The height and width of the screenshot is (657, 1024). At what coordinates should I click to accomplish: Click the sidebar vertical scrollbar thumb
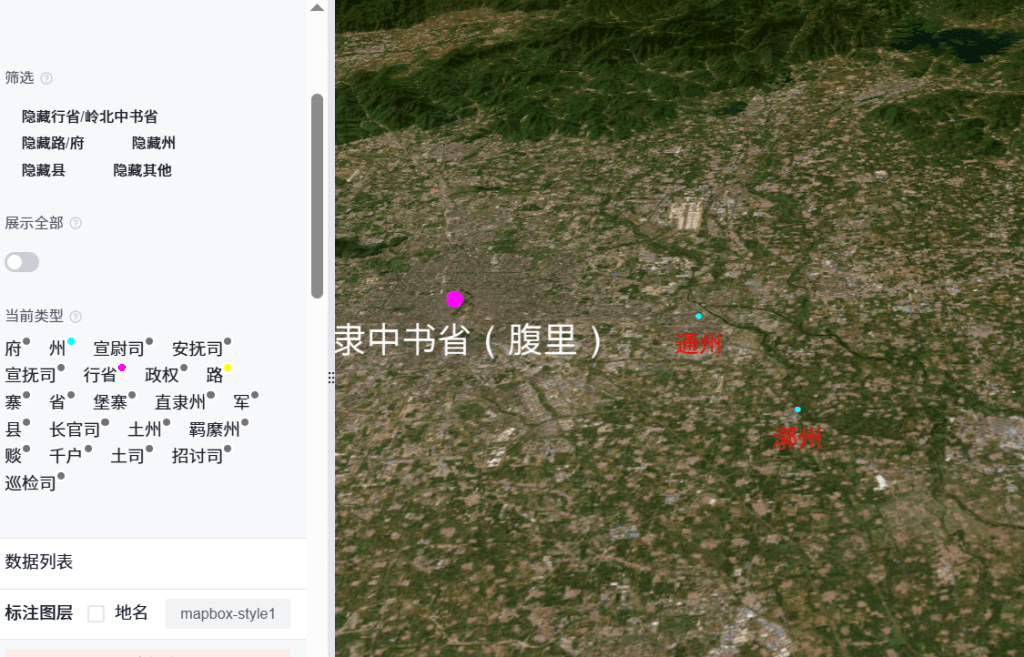[317, 195]
